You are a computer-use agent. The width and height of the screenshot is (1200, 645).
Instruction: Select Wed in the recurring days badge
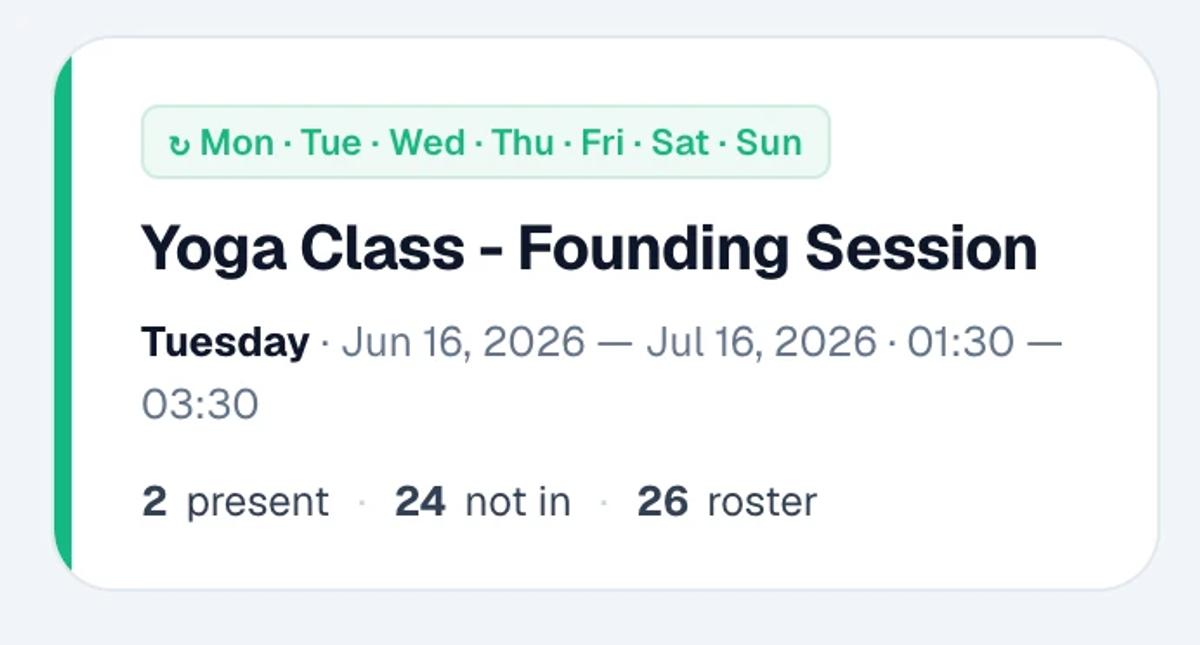(x=427, y=143)
